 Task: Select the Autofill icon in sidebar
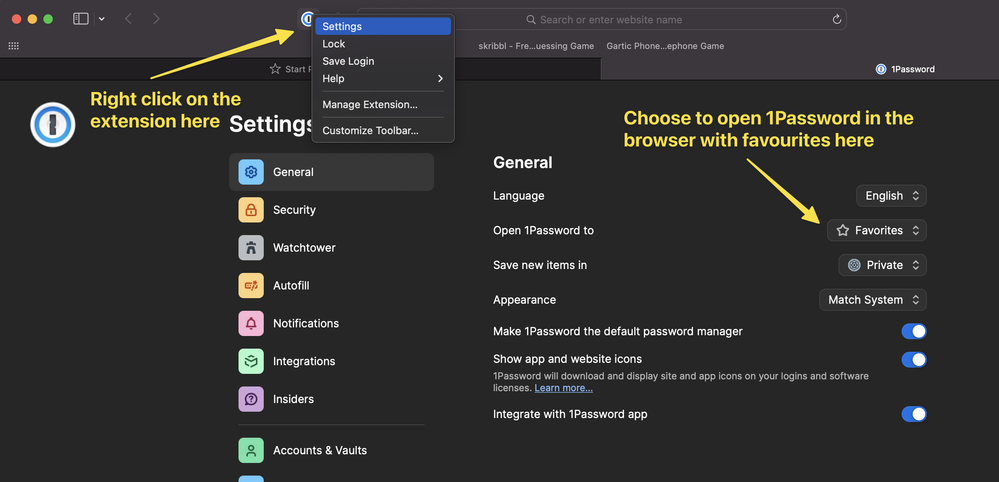pos(251,286)
